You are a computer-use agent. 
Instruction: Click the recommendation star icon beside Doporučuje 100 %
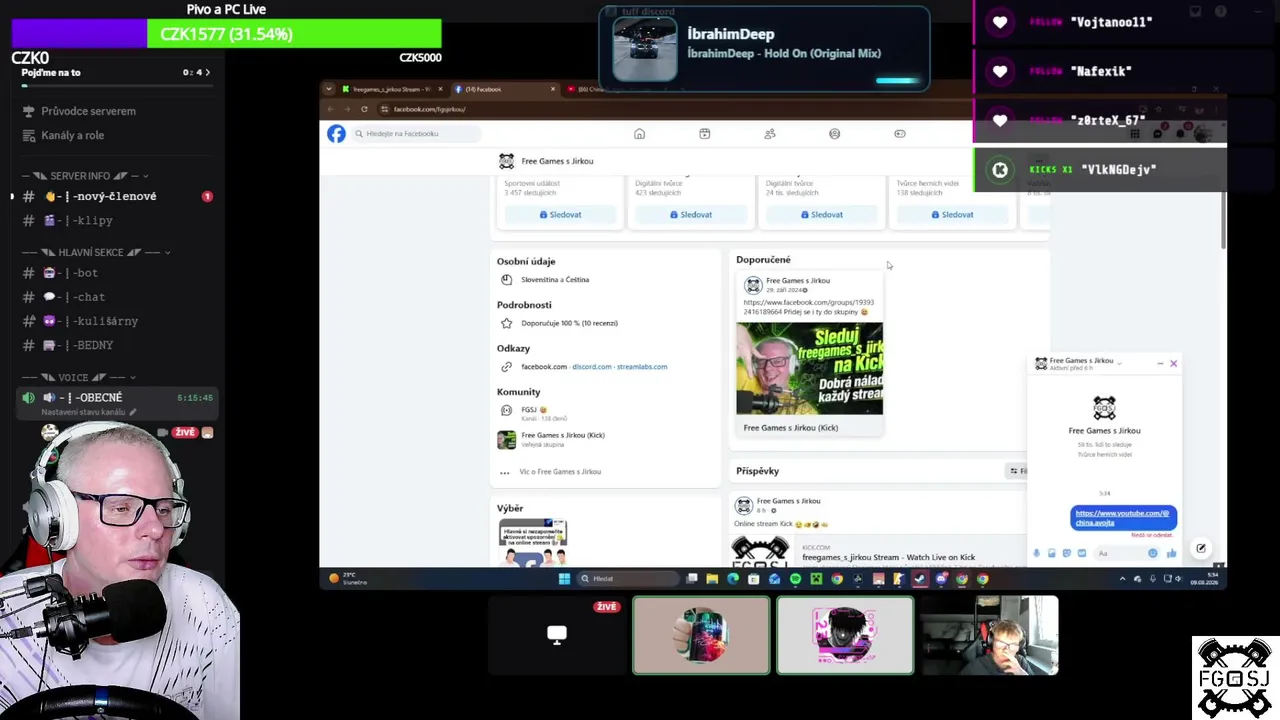pos(506,323)
